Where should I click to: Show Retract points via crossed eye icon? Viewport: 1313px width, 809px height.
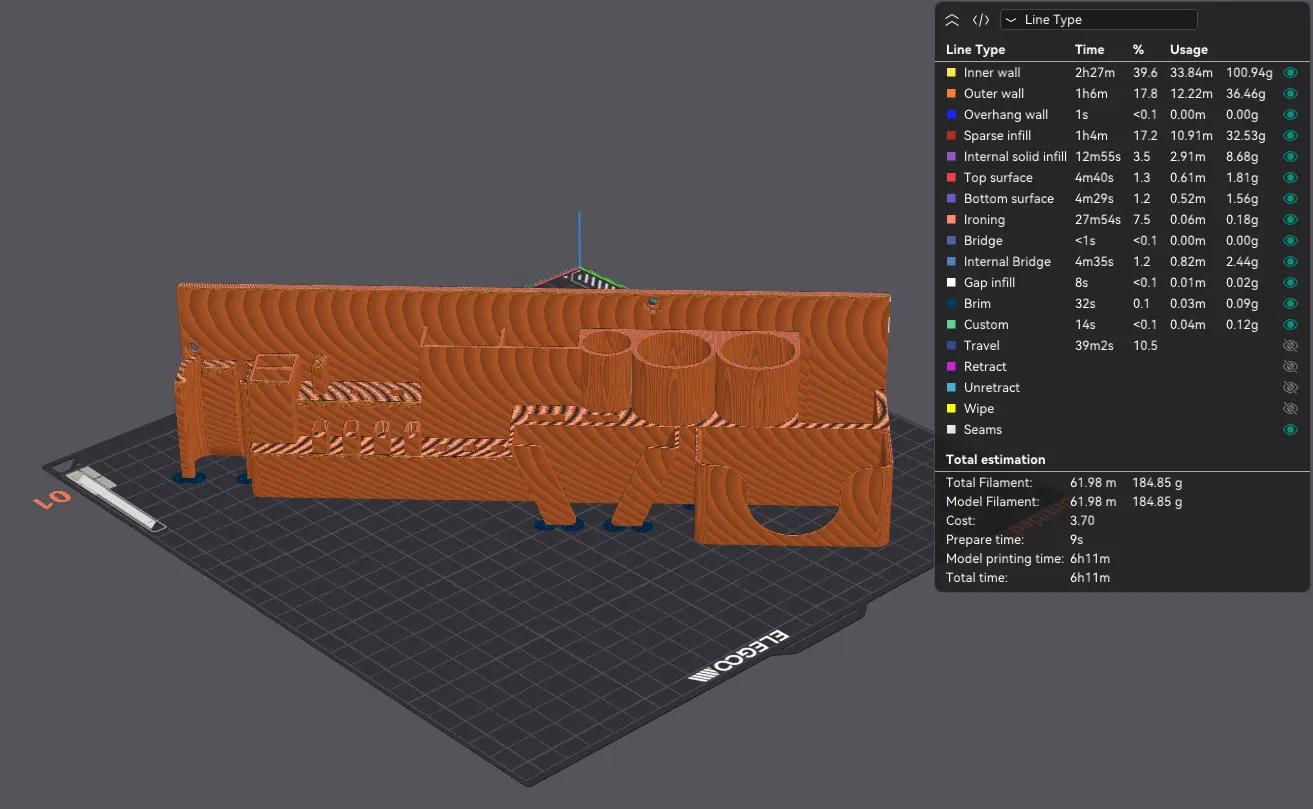1290,367
